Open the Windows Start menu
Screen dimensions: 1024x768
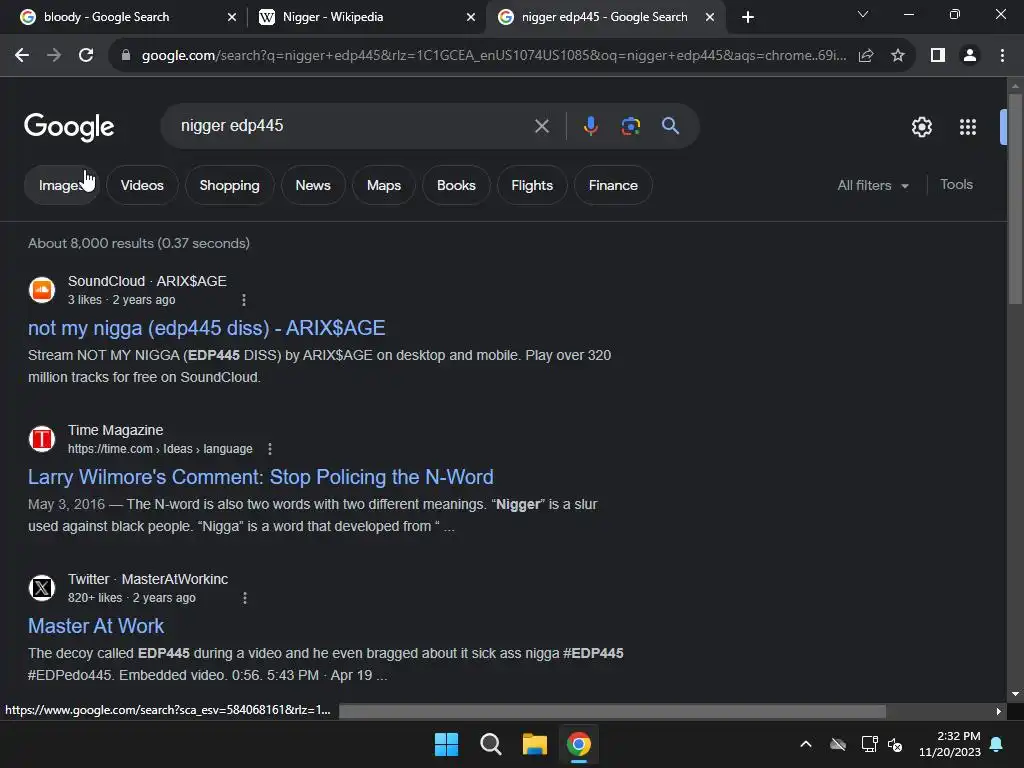click(447, 744)
